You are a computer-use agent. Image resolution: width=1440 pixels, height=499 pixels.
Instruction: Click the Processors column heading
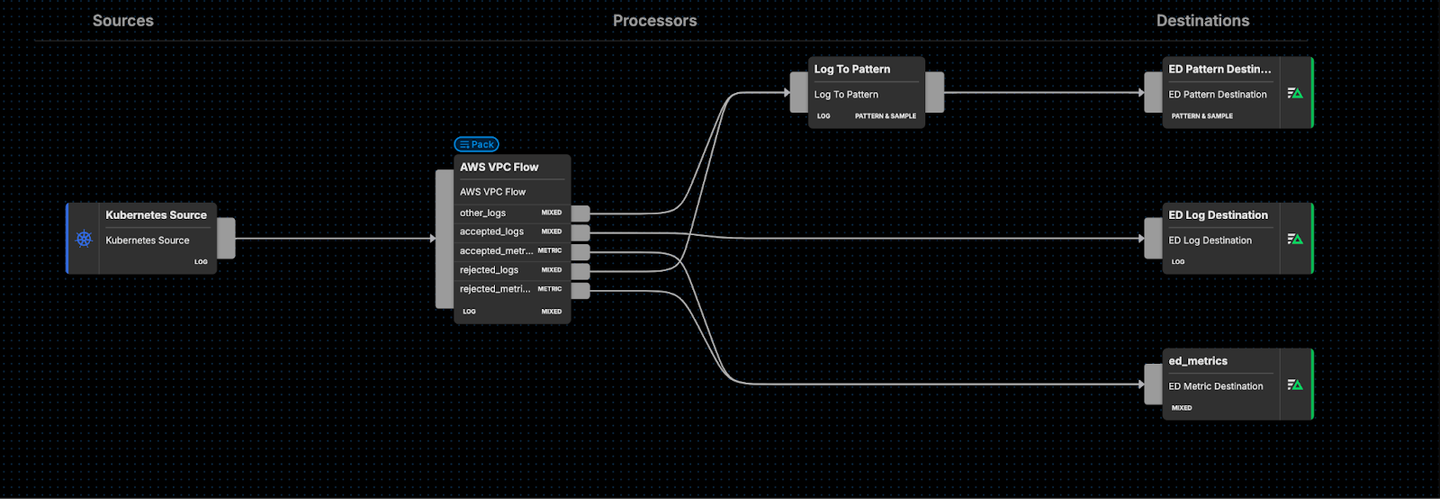[x=655, y=21]
